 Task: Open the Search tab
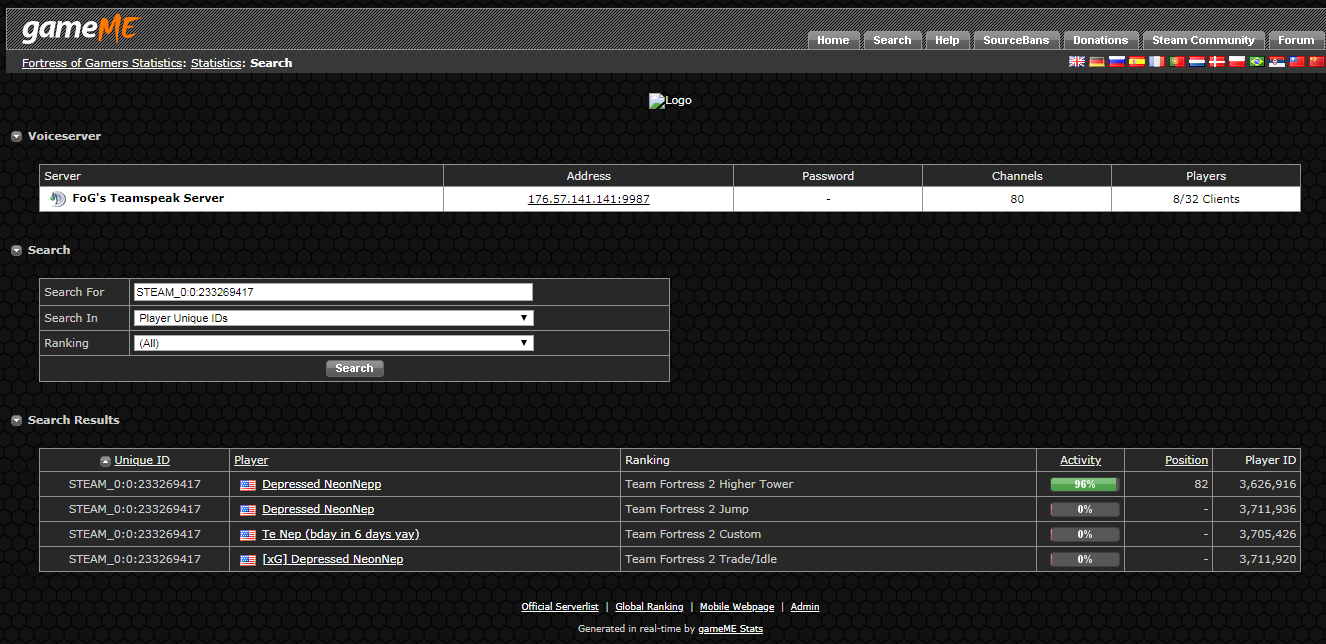point(892,40)
